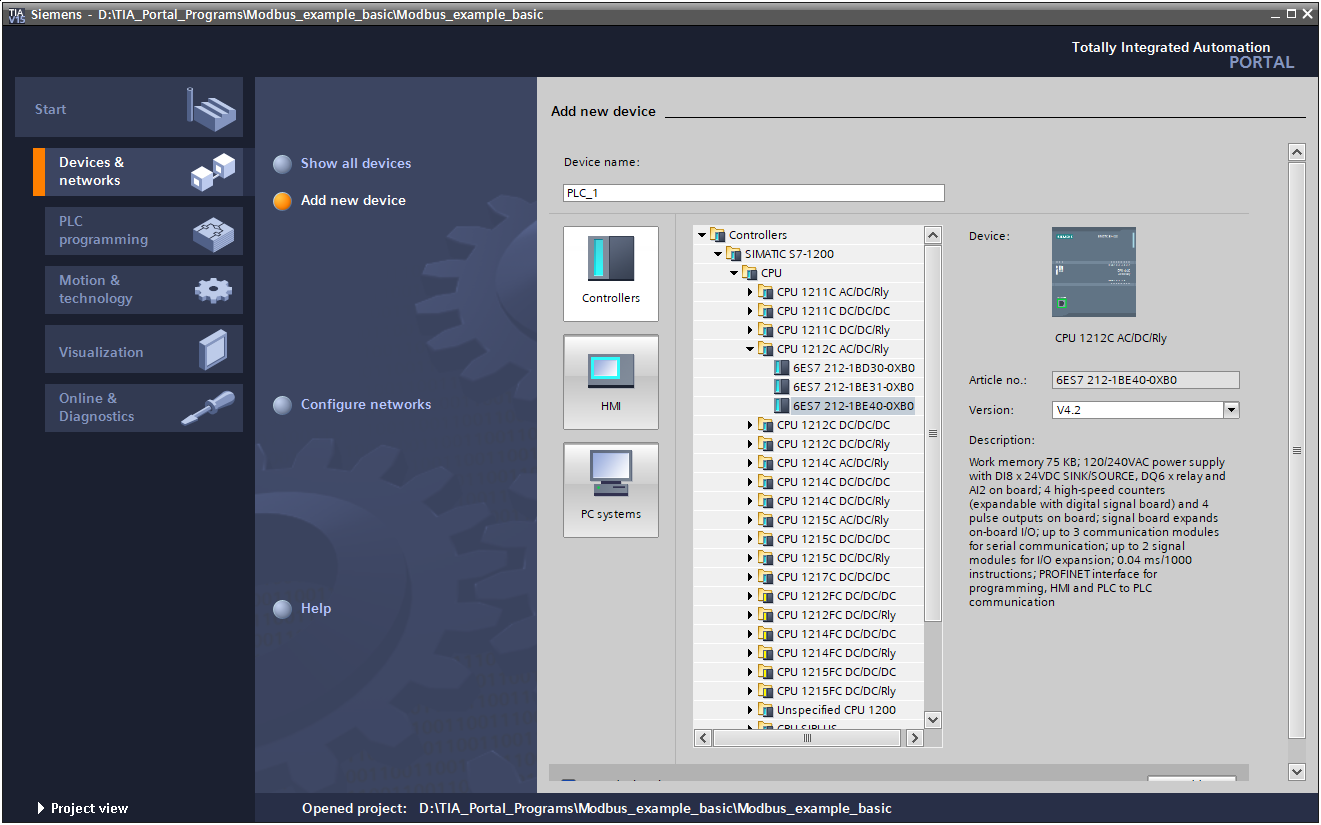Open the Version V4.2 dropdown
The width and height of the screenshot is (1321, 825).
click(1231, 410)
